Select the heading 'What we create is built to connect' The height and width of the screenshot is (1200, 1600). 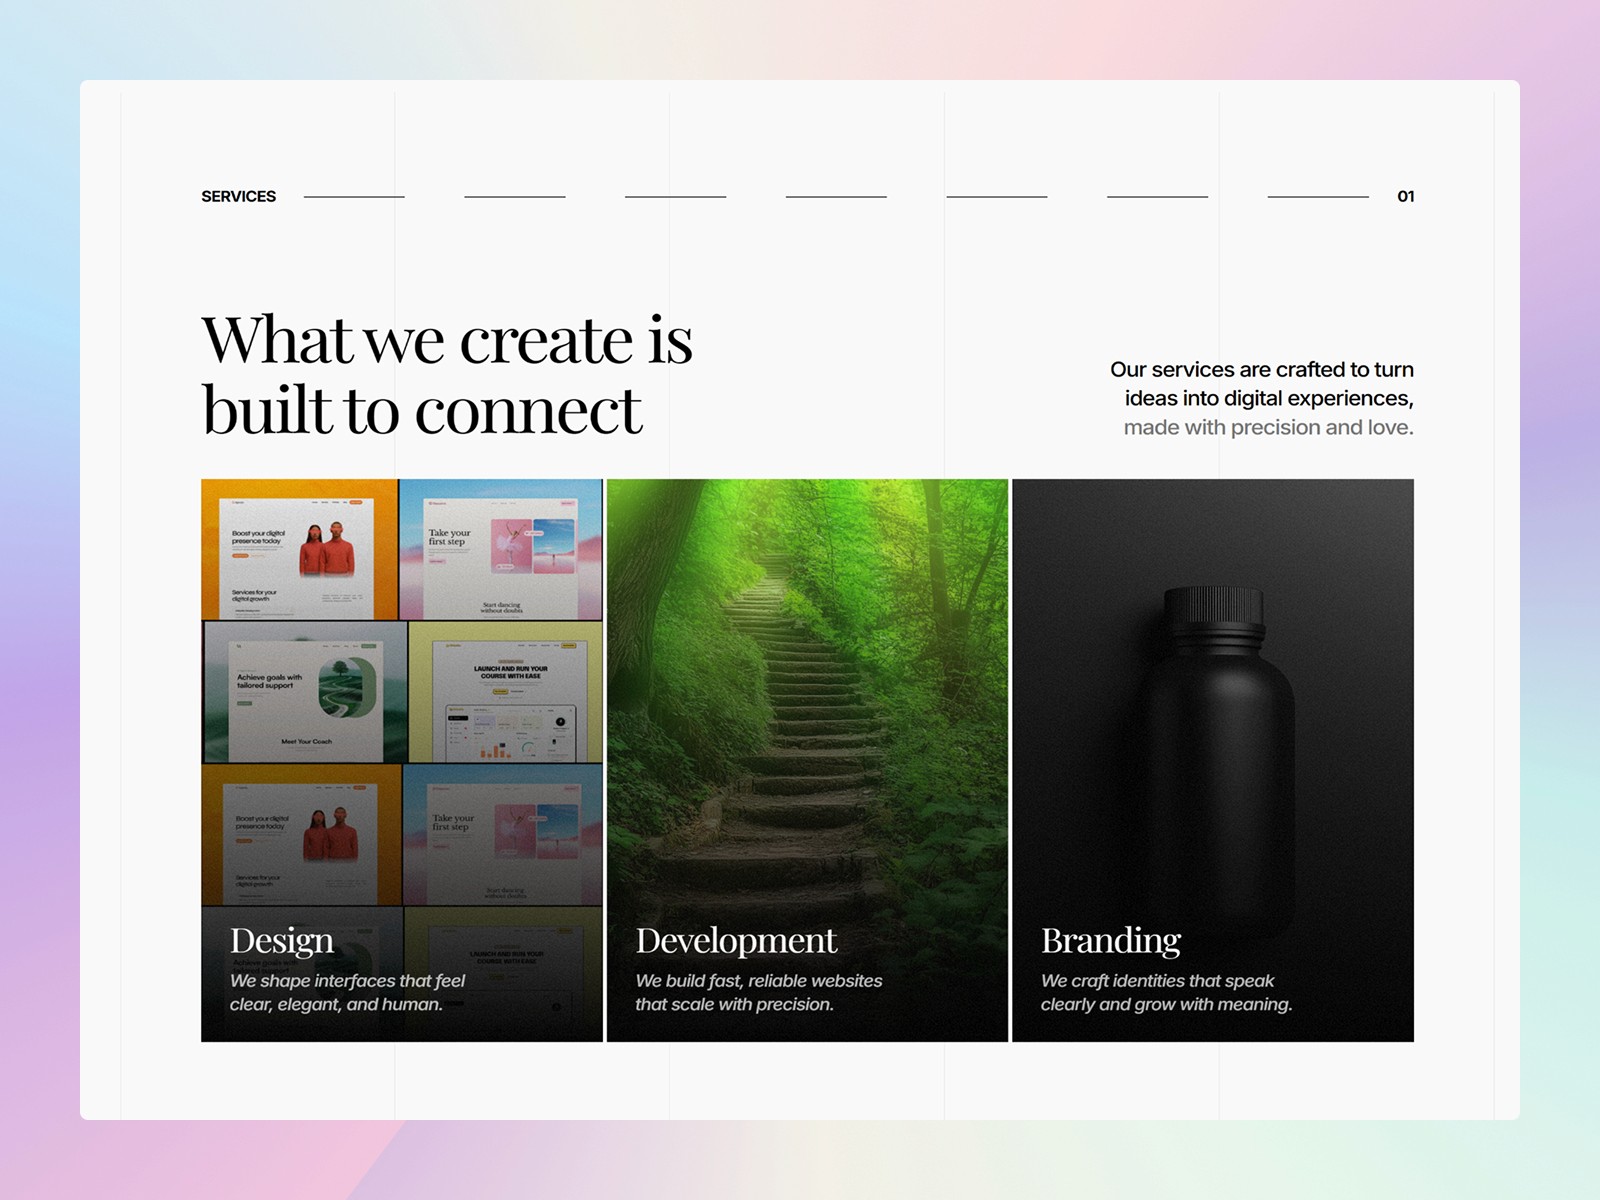(x=447, y=375)
